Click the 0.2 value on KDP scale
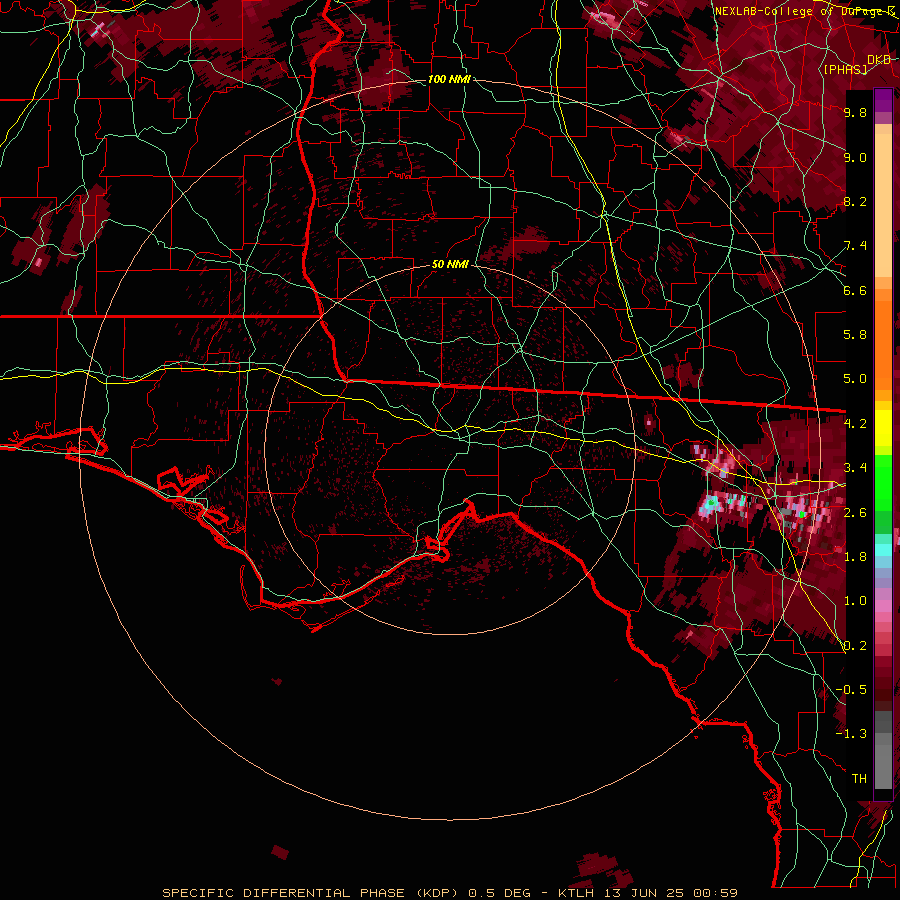900x900 pixels. coord(855,646)
